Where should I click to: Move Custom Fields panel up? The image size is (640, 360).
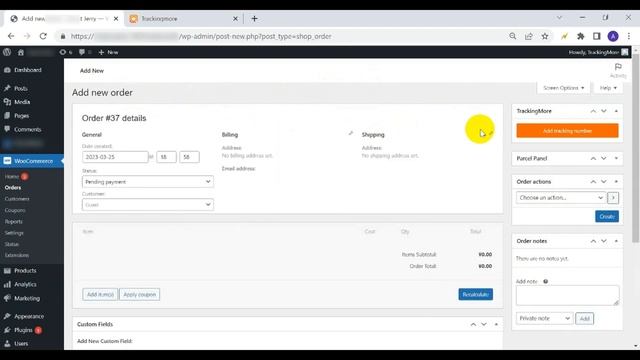point(473,324)
